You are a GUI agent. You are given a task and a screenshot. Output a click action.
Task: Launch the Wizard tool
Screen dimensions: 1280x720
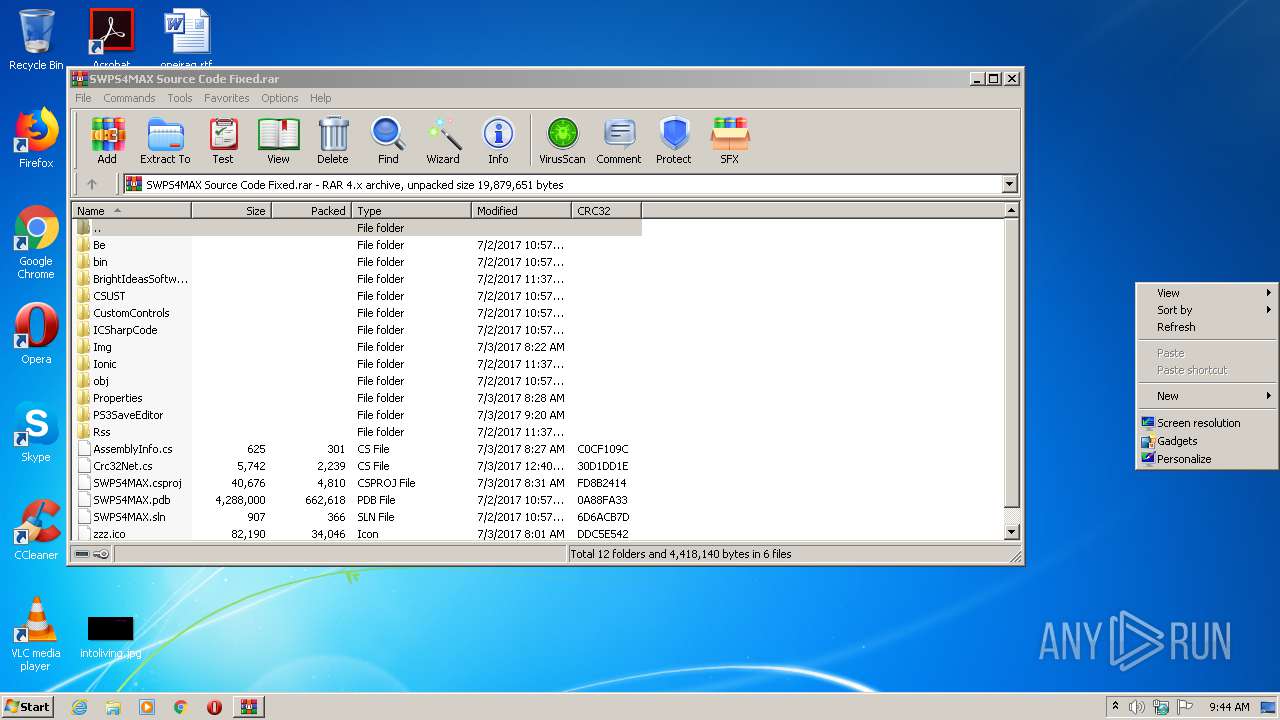pyautogui.click(x=443, y=140)
